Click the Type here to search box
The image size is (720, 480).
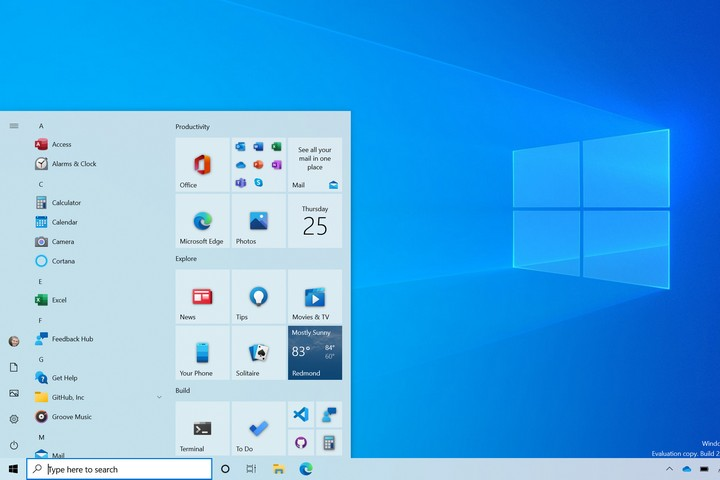click(x=120, y=469)
